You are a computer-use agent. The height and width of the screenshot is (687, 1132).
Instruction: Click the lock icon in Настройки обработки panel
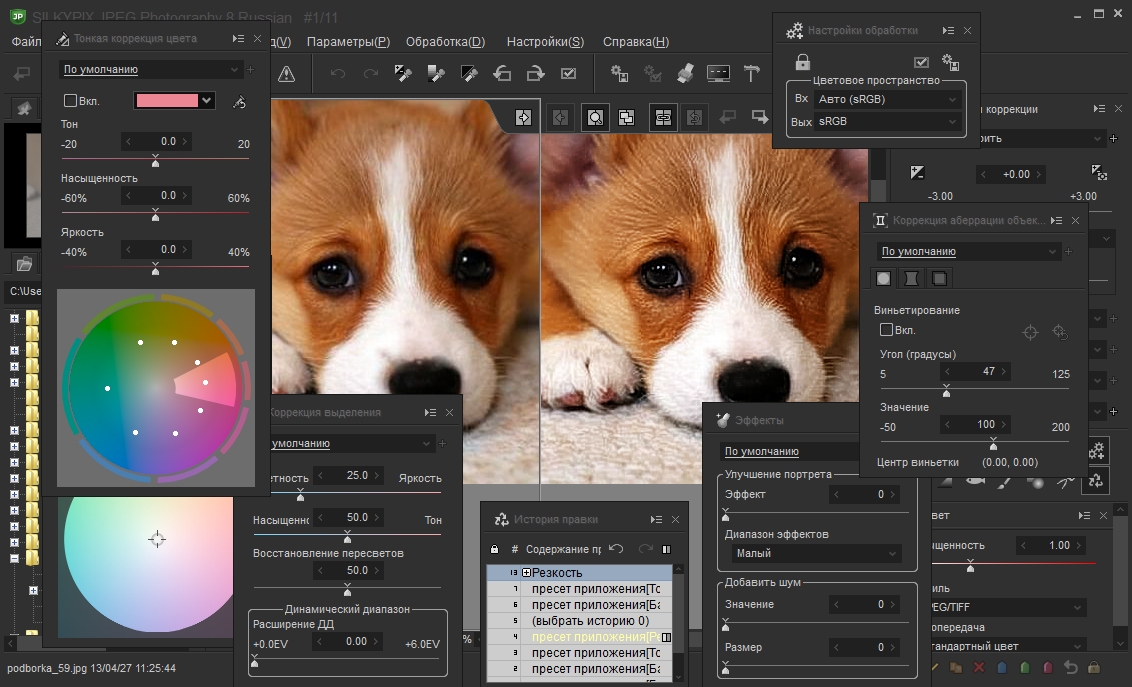click(802, 62)
